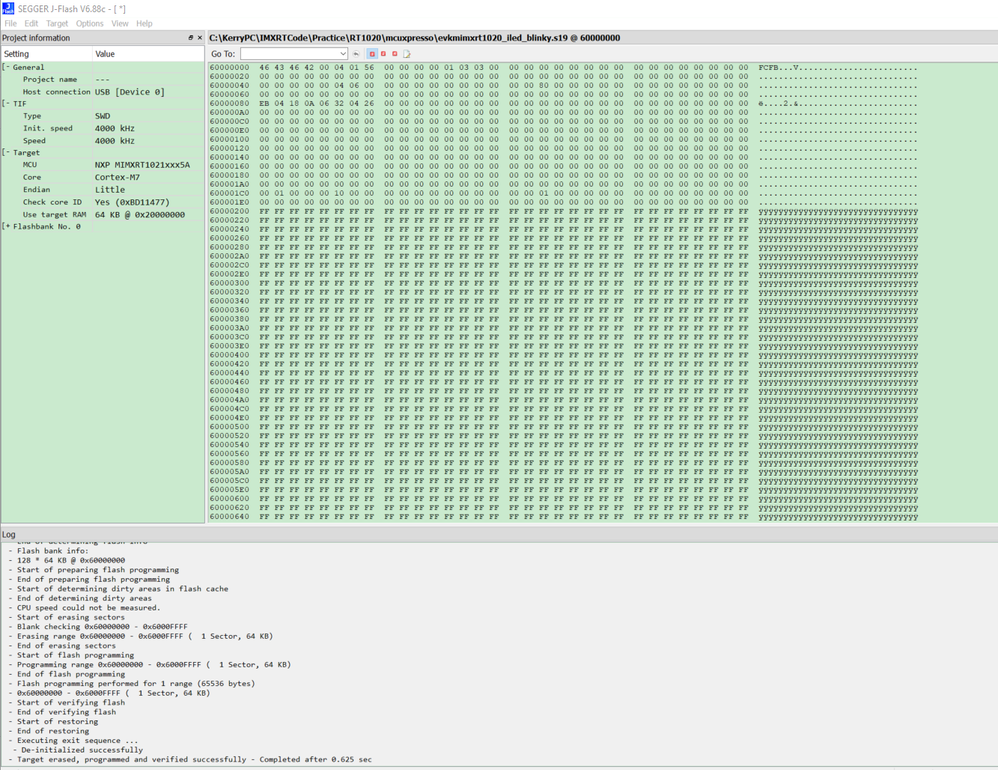This screenshot has height=770, width=998.
Task: Close the Project information panel
Action: click(198, 37)
